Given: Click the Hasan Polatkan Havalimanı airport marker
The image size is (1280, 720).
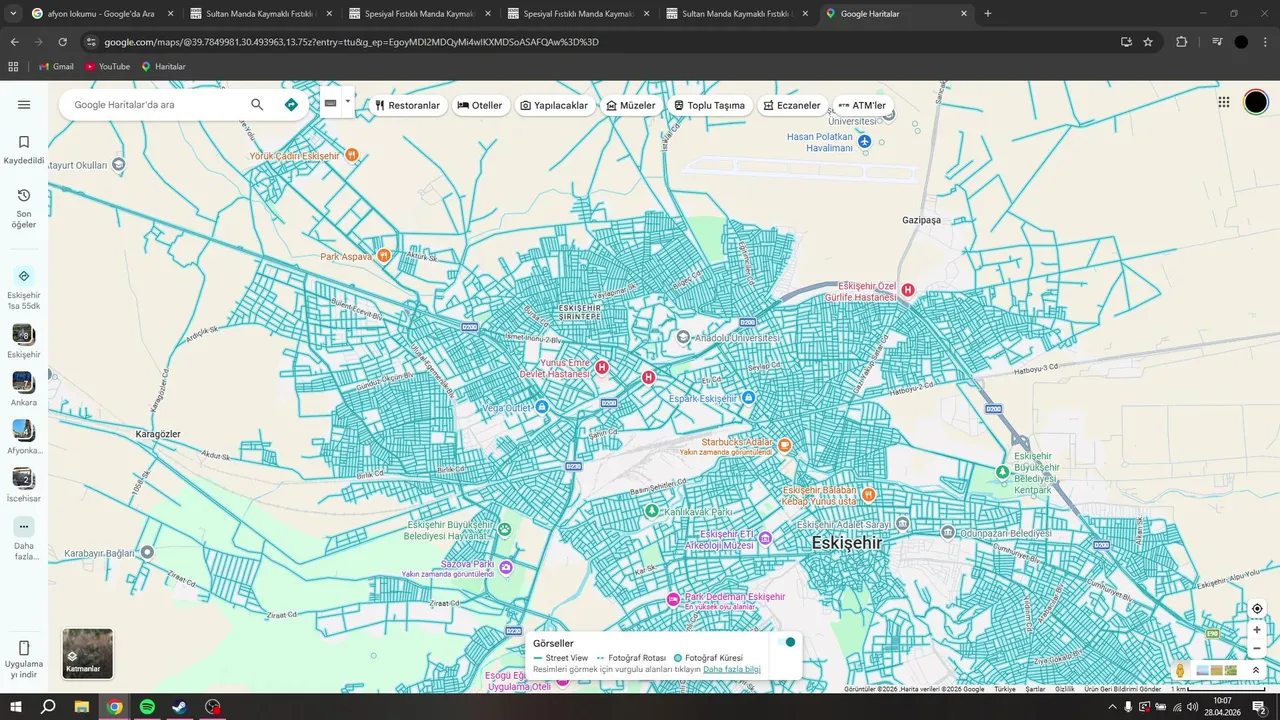Looking at the screenshot, I should (x=865, y=142).
